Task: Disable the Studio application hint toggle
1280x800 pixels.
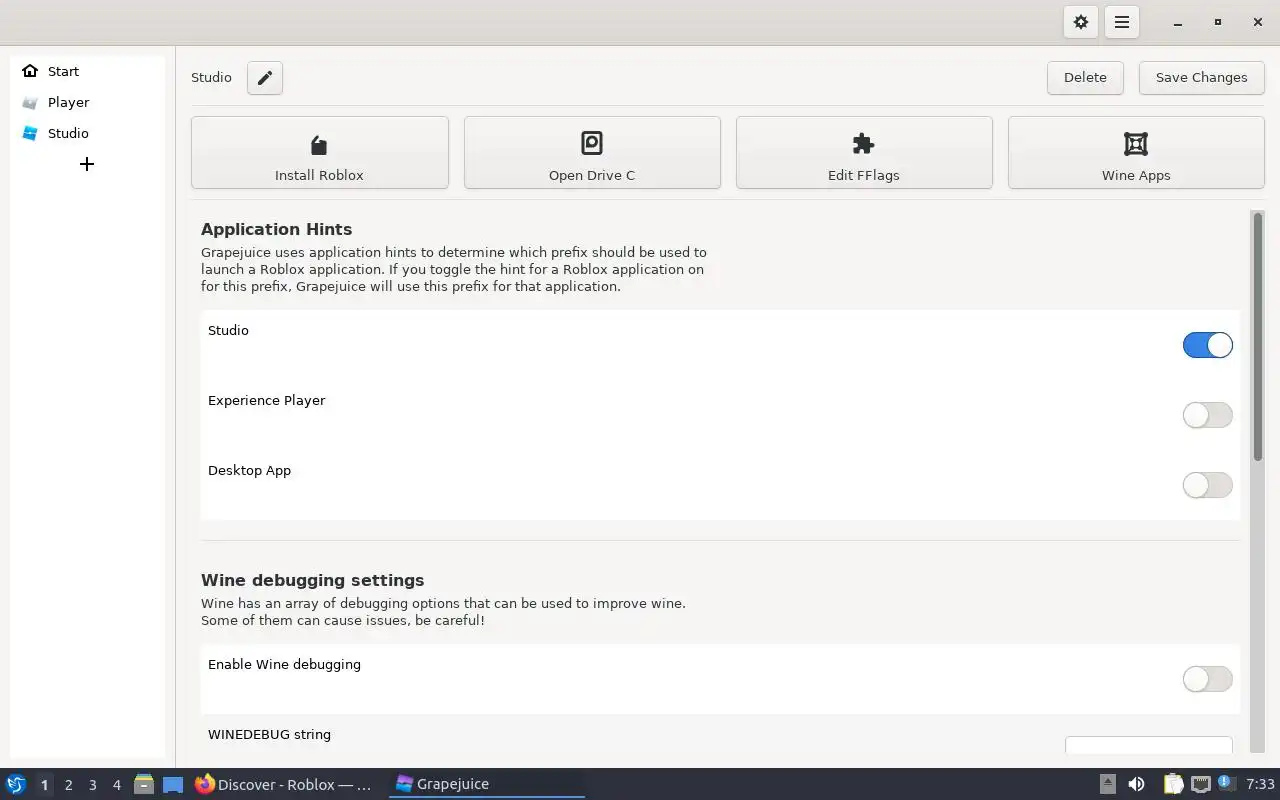Action: click(1208, 345)
